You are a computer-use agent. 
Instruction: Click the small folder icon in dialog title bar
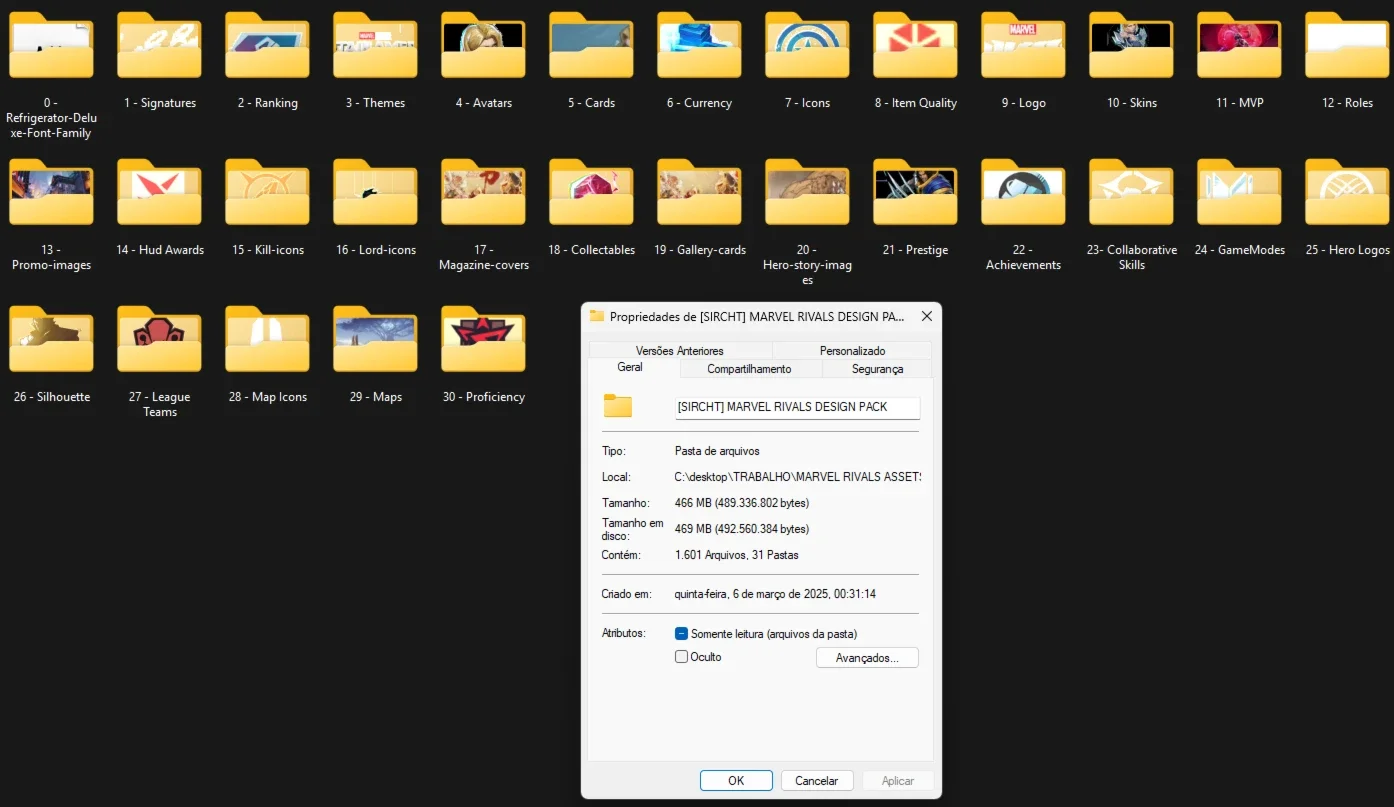[597, 316]
